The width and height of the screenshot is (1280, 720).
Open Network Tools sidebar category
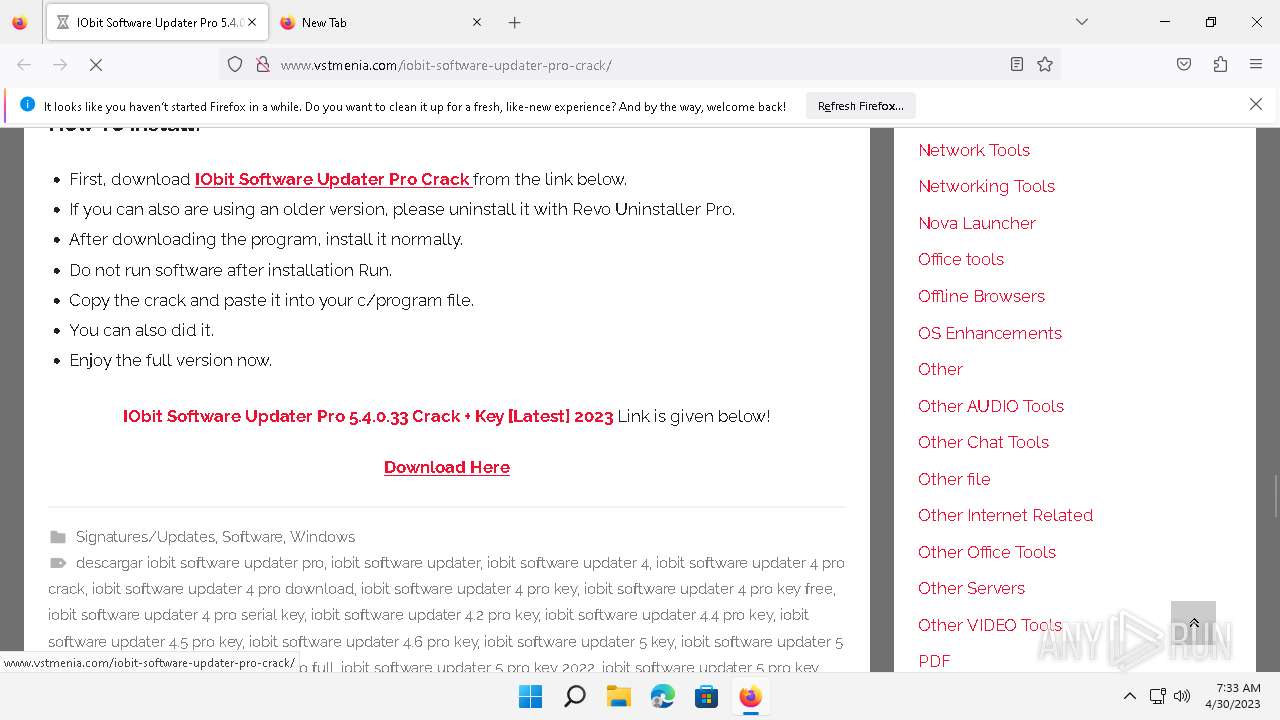(974, 150)
